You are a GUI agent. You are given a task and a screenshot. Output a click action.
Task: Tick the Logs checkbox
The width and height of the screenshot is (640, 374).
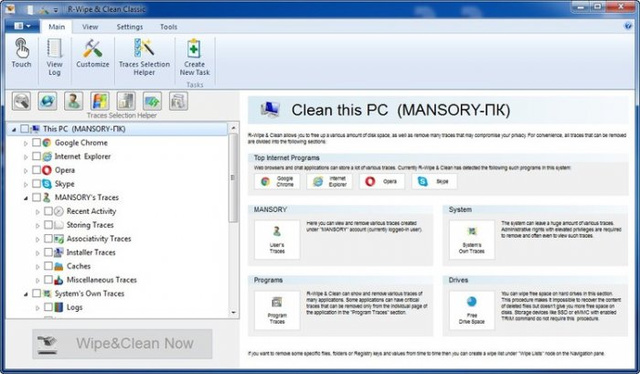tap(48, 307)
